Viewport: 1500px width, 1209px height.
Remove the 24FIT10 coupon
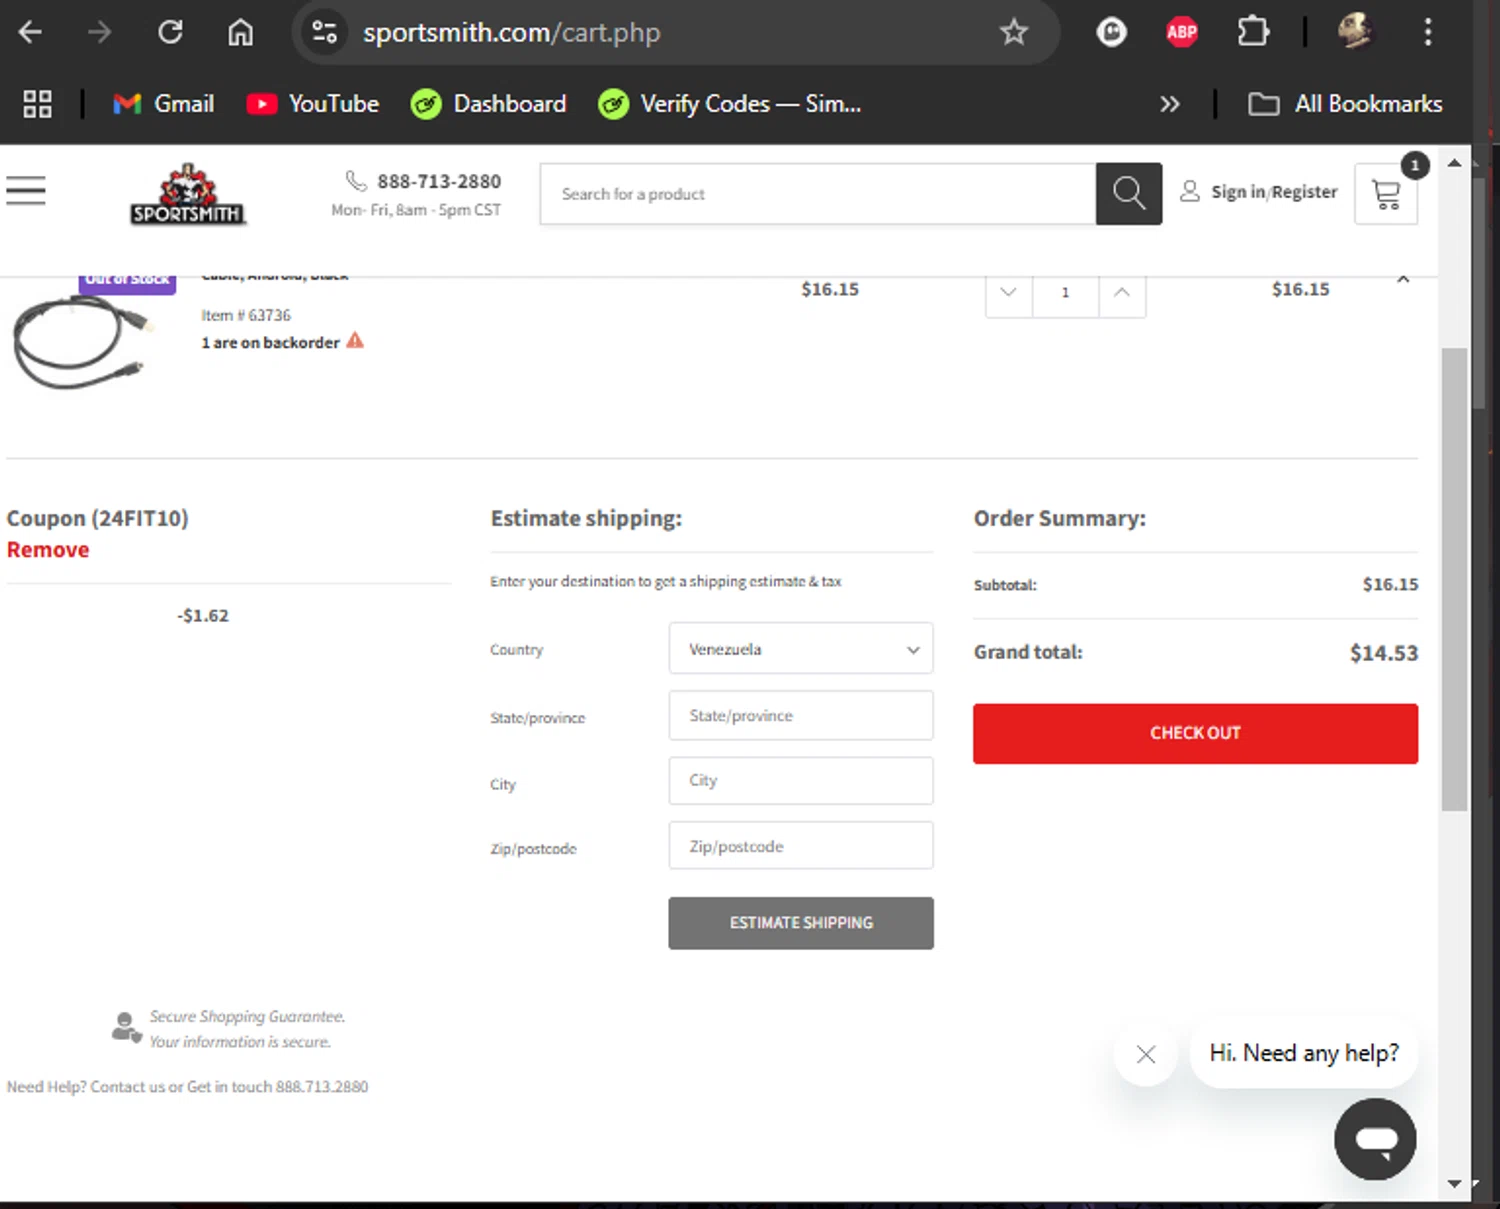48,550
